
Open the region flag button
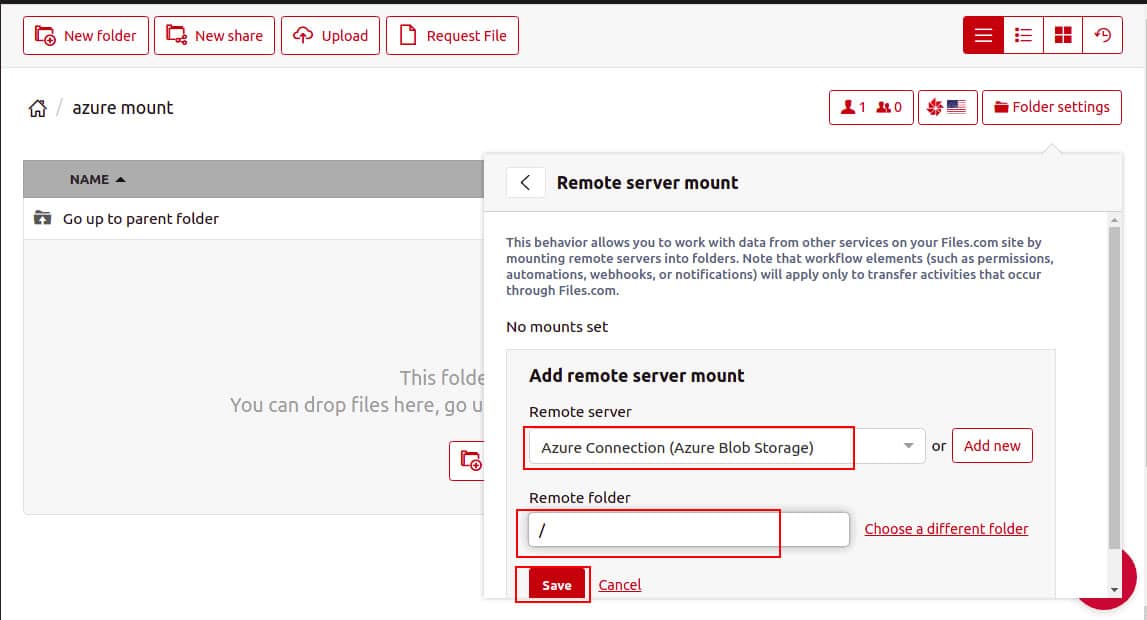coord(948,107)
